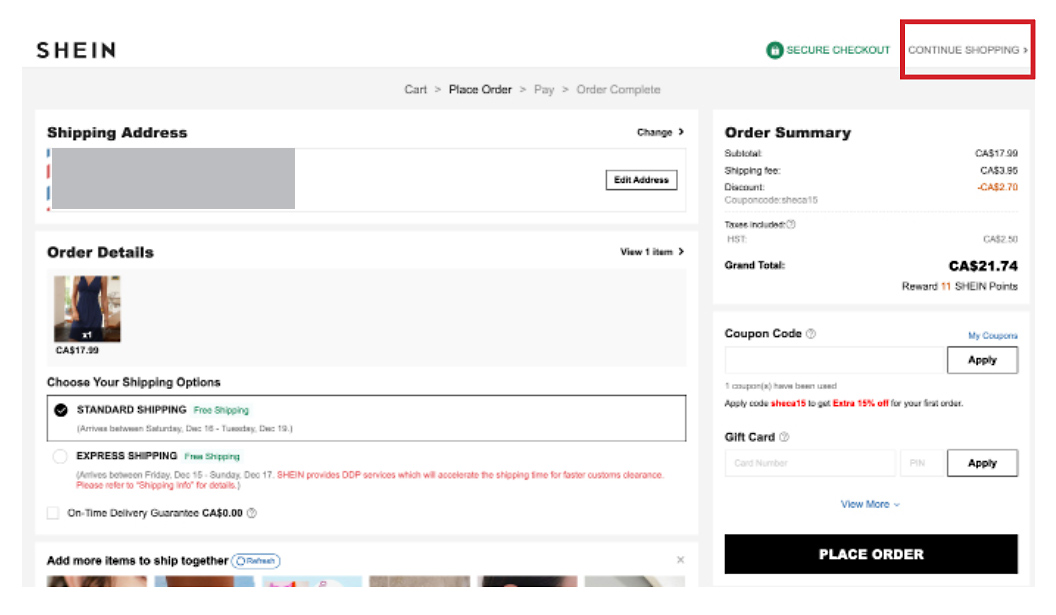The width and height of the screenshot is (1056, 615).
Task: Click the Place Order button
Action: (x=870, y=554)
